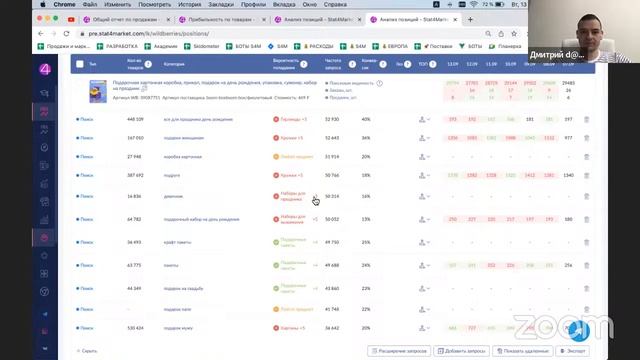Open action dropdown for 52 643 frequency row

424,138
